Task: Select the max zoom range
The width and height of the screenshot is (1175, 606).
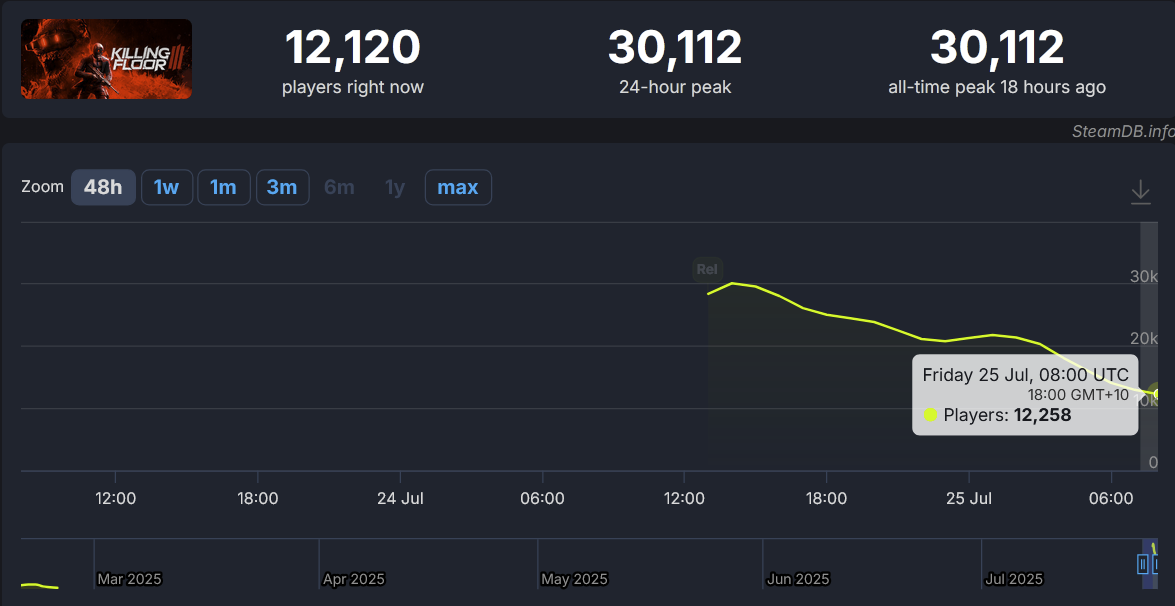Action: tap(458, 187)
